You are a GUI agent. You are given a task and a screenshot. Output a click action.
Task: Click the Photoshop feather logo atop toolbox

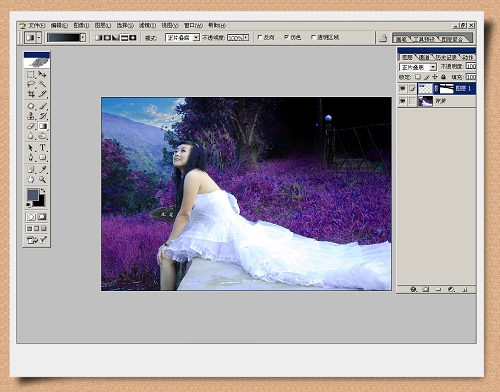(37, 62)
